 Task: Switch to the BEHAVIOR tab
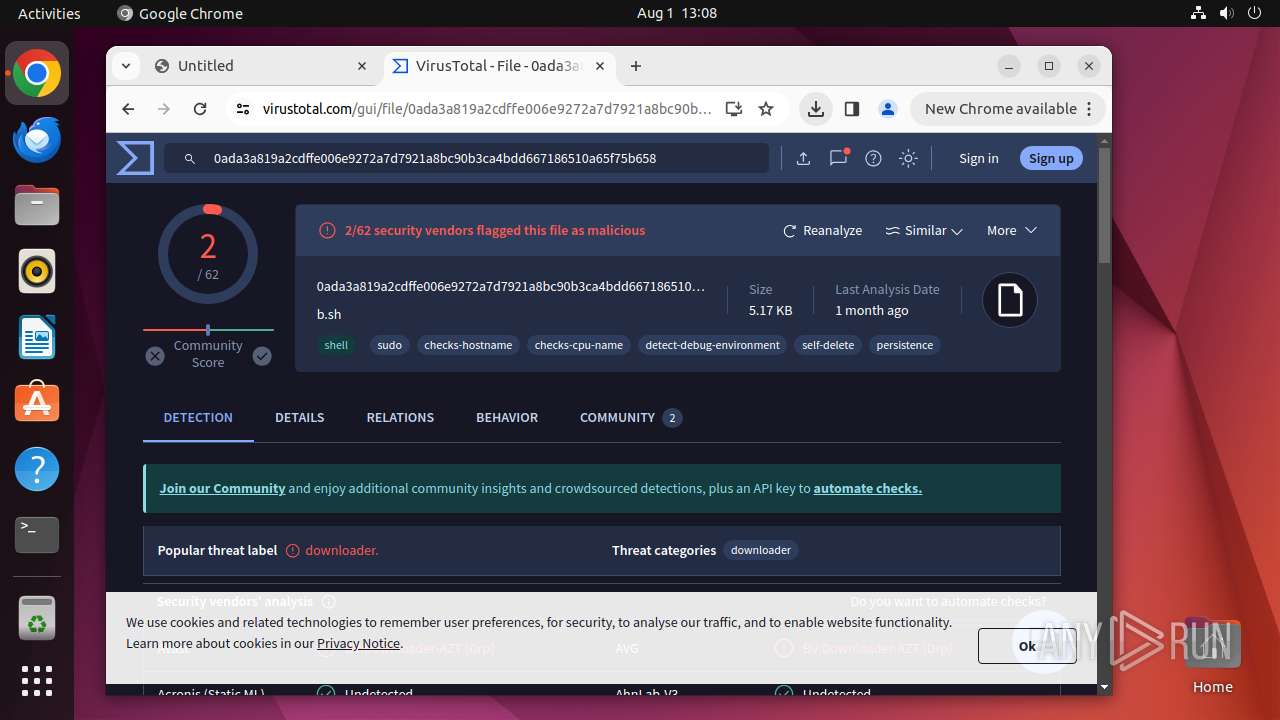507,418
